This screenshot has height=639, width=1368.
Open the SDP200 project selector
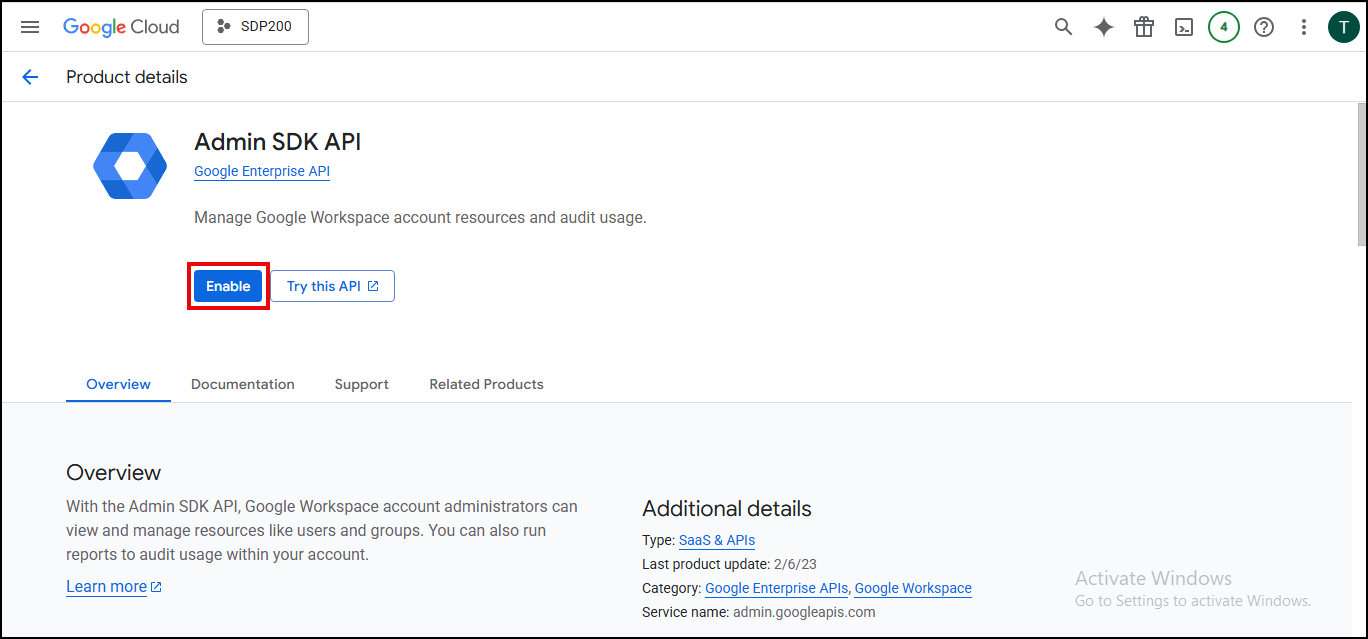click(x=255, y=27)
